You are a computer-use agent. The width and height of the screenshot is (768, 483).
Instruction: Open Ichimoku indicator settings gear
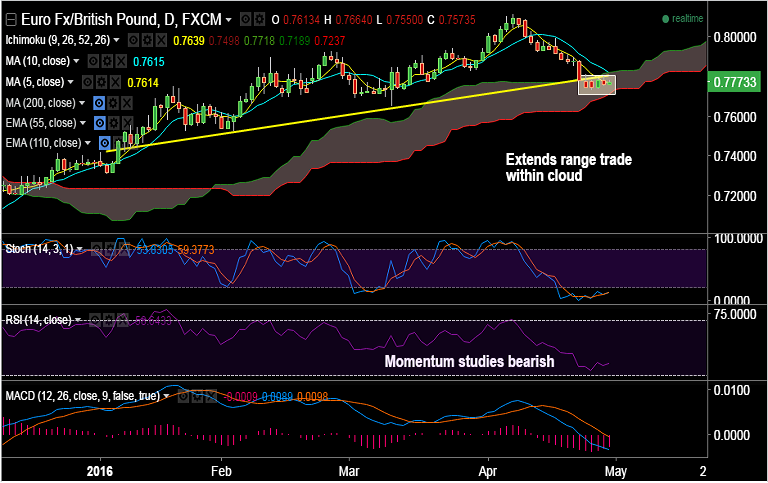tap(147, 40)
